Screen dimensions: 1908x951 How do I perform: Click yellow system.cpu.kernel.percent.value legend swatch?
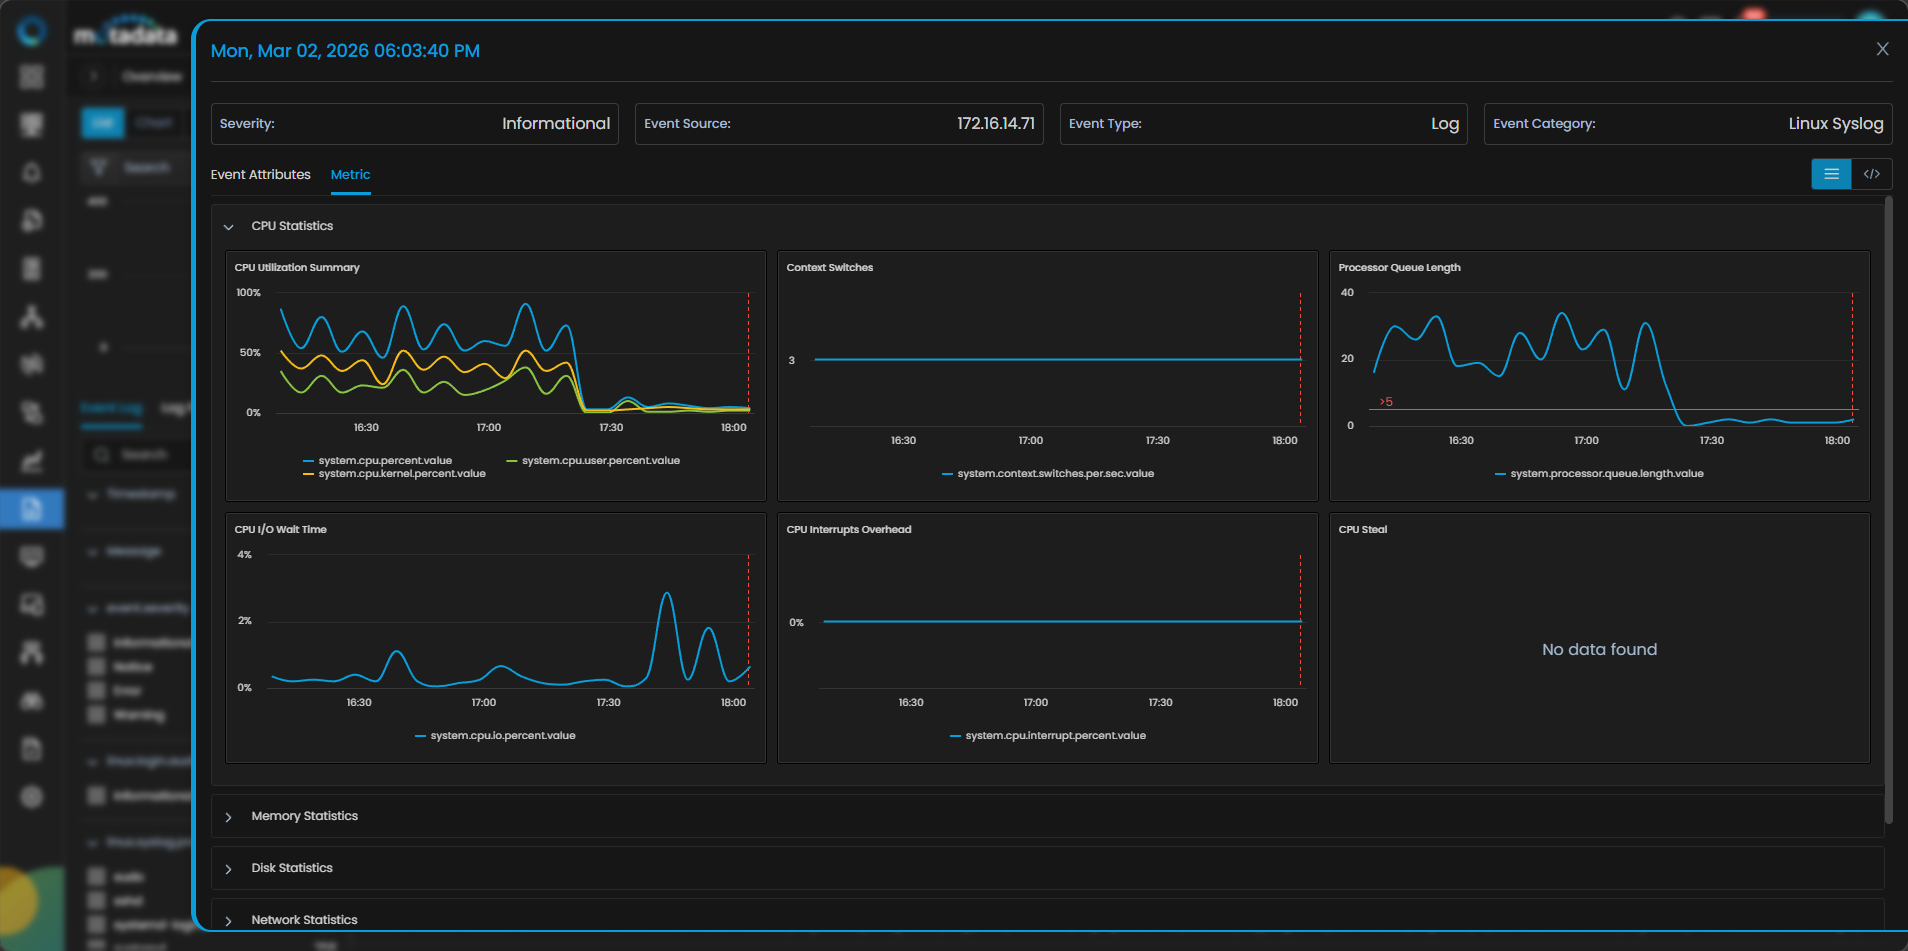pos(308,474)
